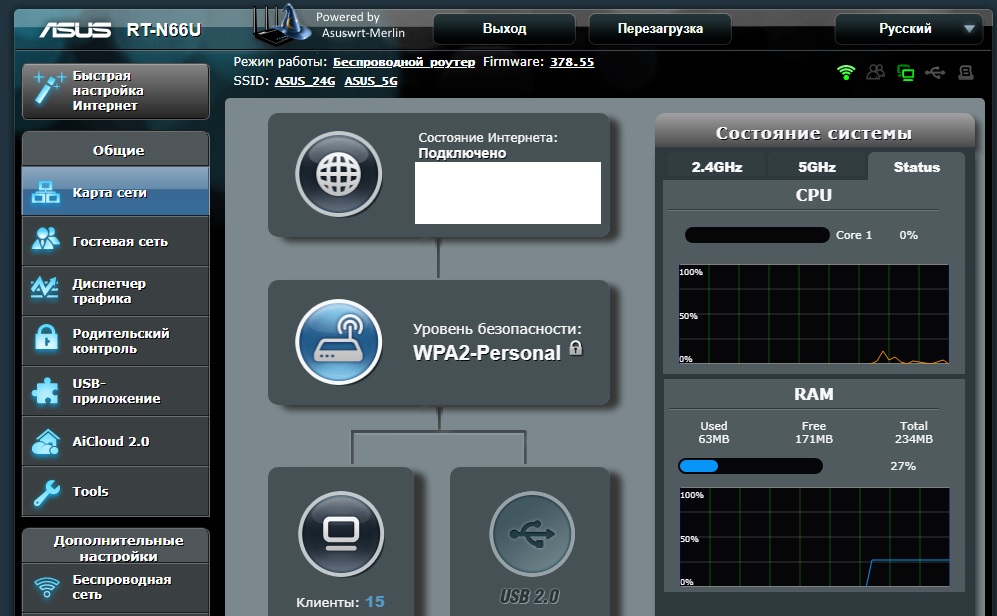997x616 pixels.
Task: Click the CPU Core 1 usage bar
Action: [x=757, y=235]
